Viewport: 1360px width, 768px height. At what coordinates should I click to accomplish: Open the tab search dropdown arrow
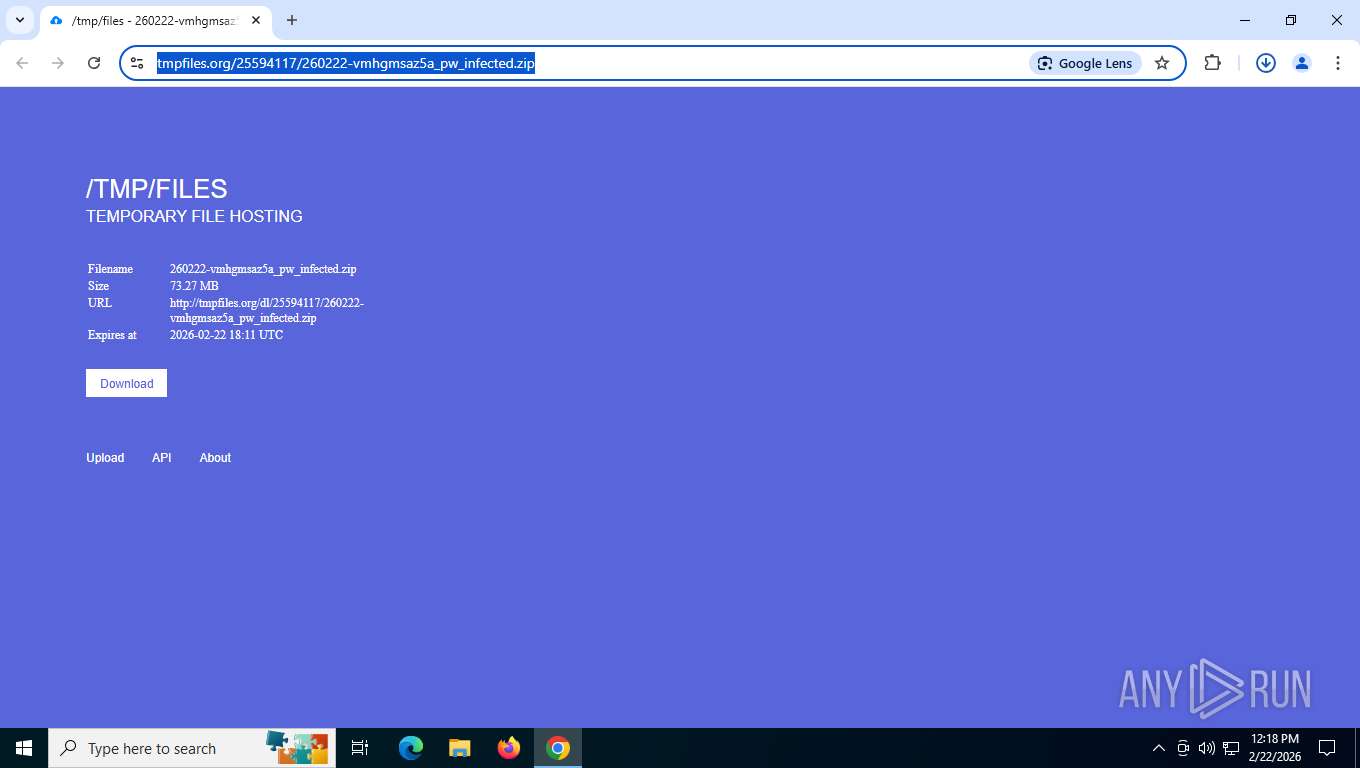[19, 20]
